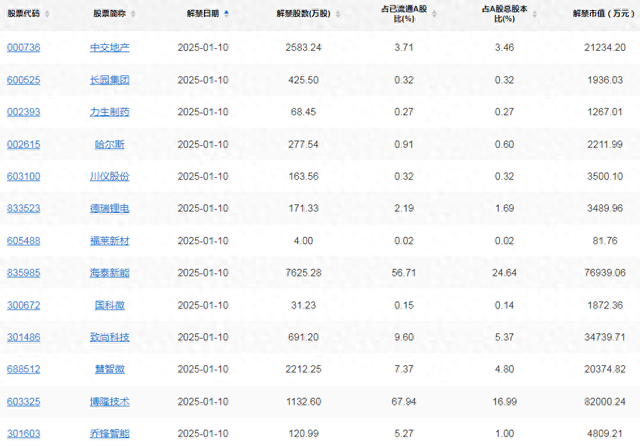The image size is (640, 446).
Task: Select the 7625.28 unlocked shares cell
Action: point(303,273)
